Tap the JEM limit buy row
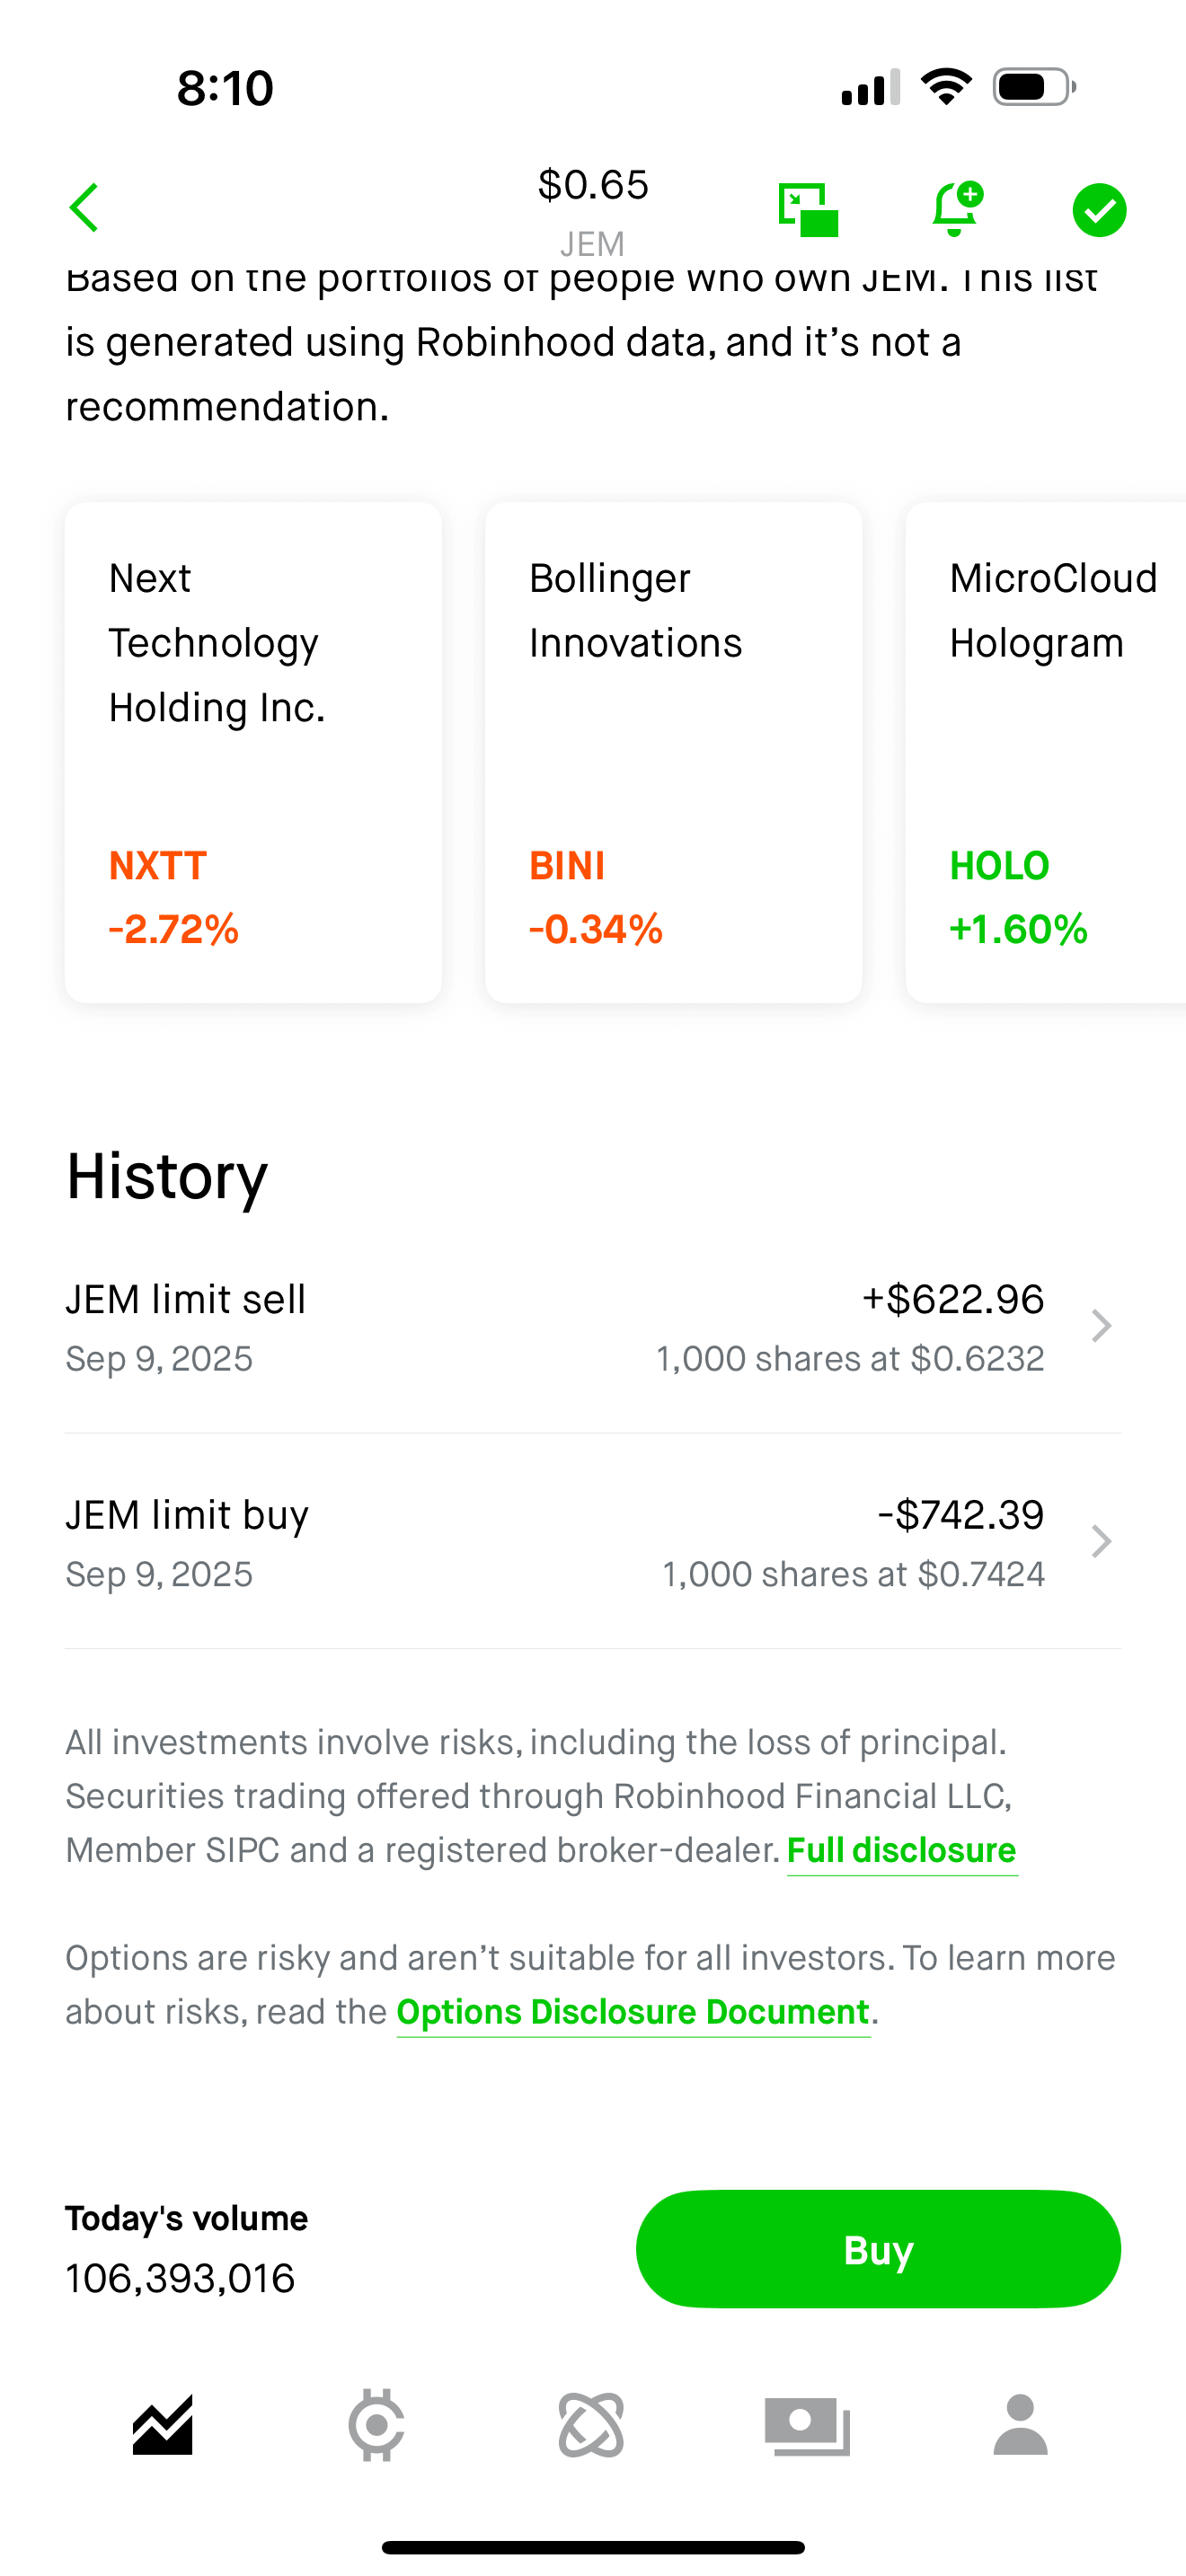The width and height of the screenshot is (1186, 2576). pos(555,1542)
